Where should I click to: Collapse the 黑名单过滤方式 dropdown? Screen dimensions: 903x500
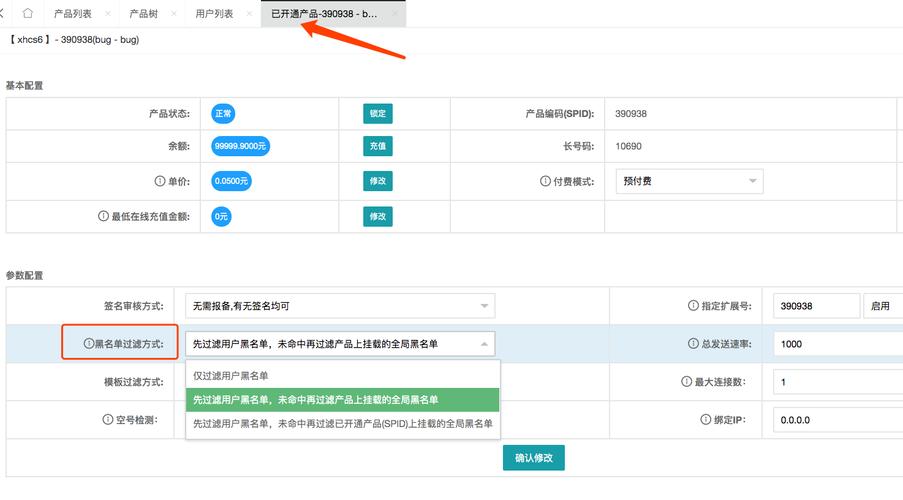click(x=340, y=344)
